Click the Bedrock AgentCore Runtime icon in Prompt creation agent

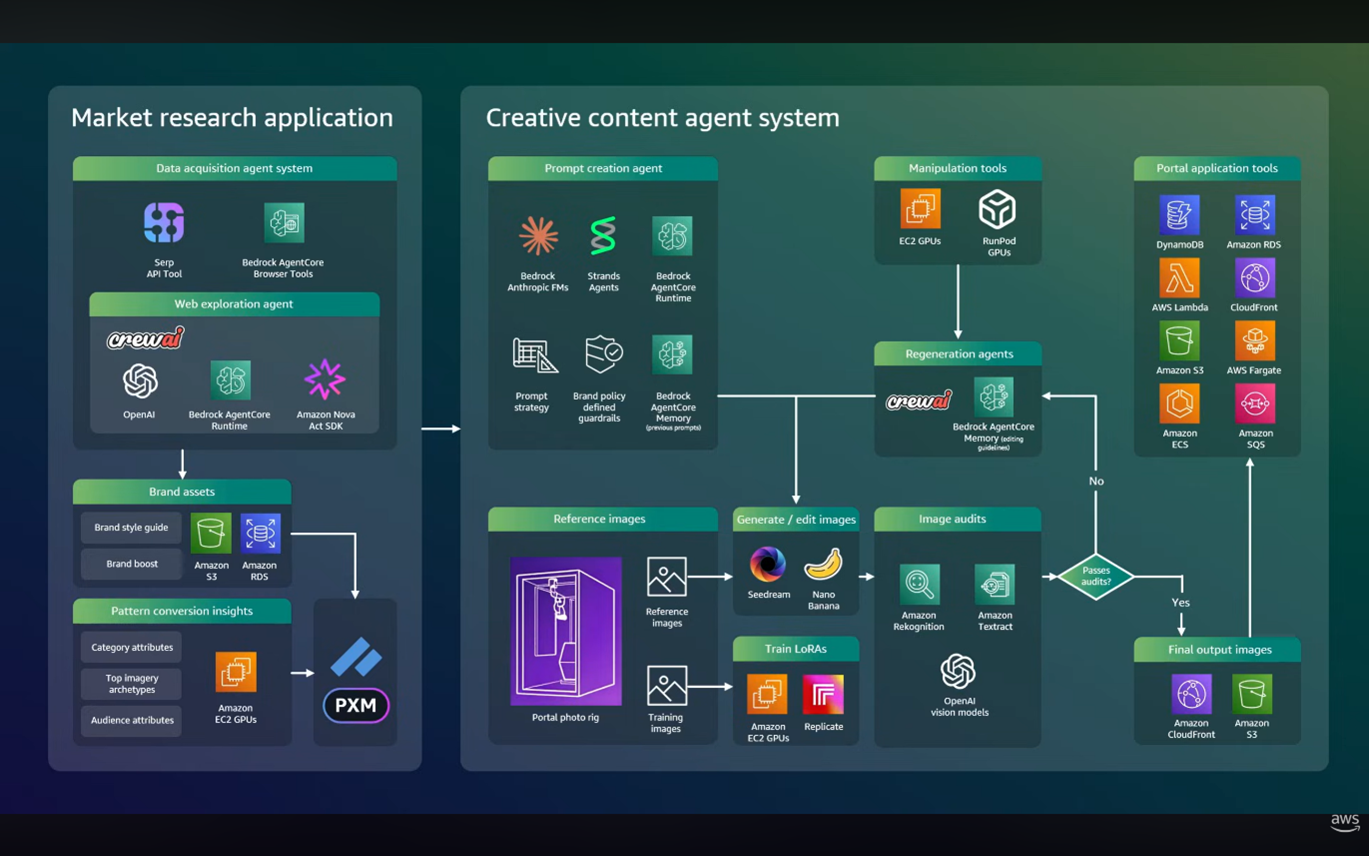click(673, 236)
